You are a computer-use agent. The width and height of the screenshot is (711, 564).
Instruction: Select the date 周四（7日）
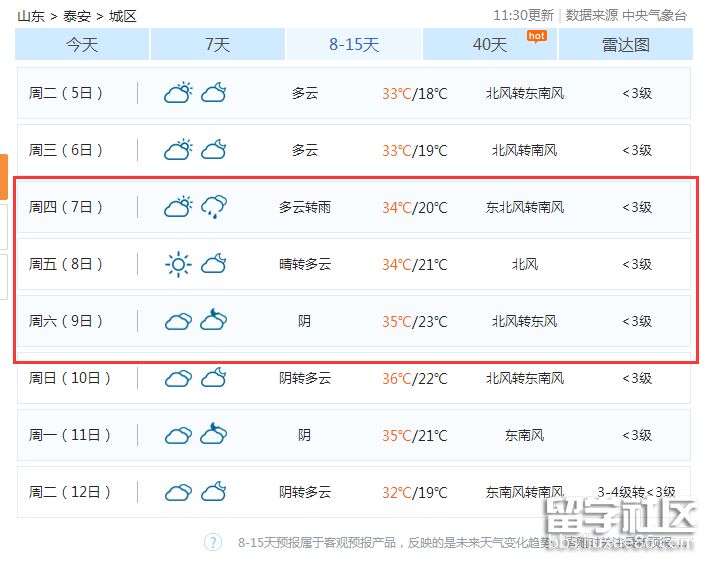(66, 208)
